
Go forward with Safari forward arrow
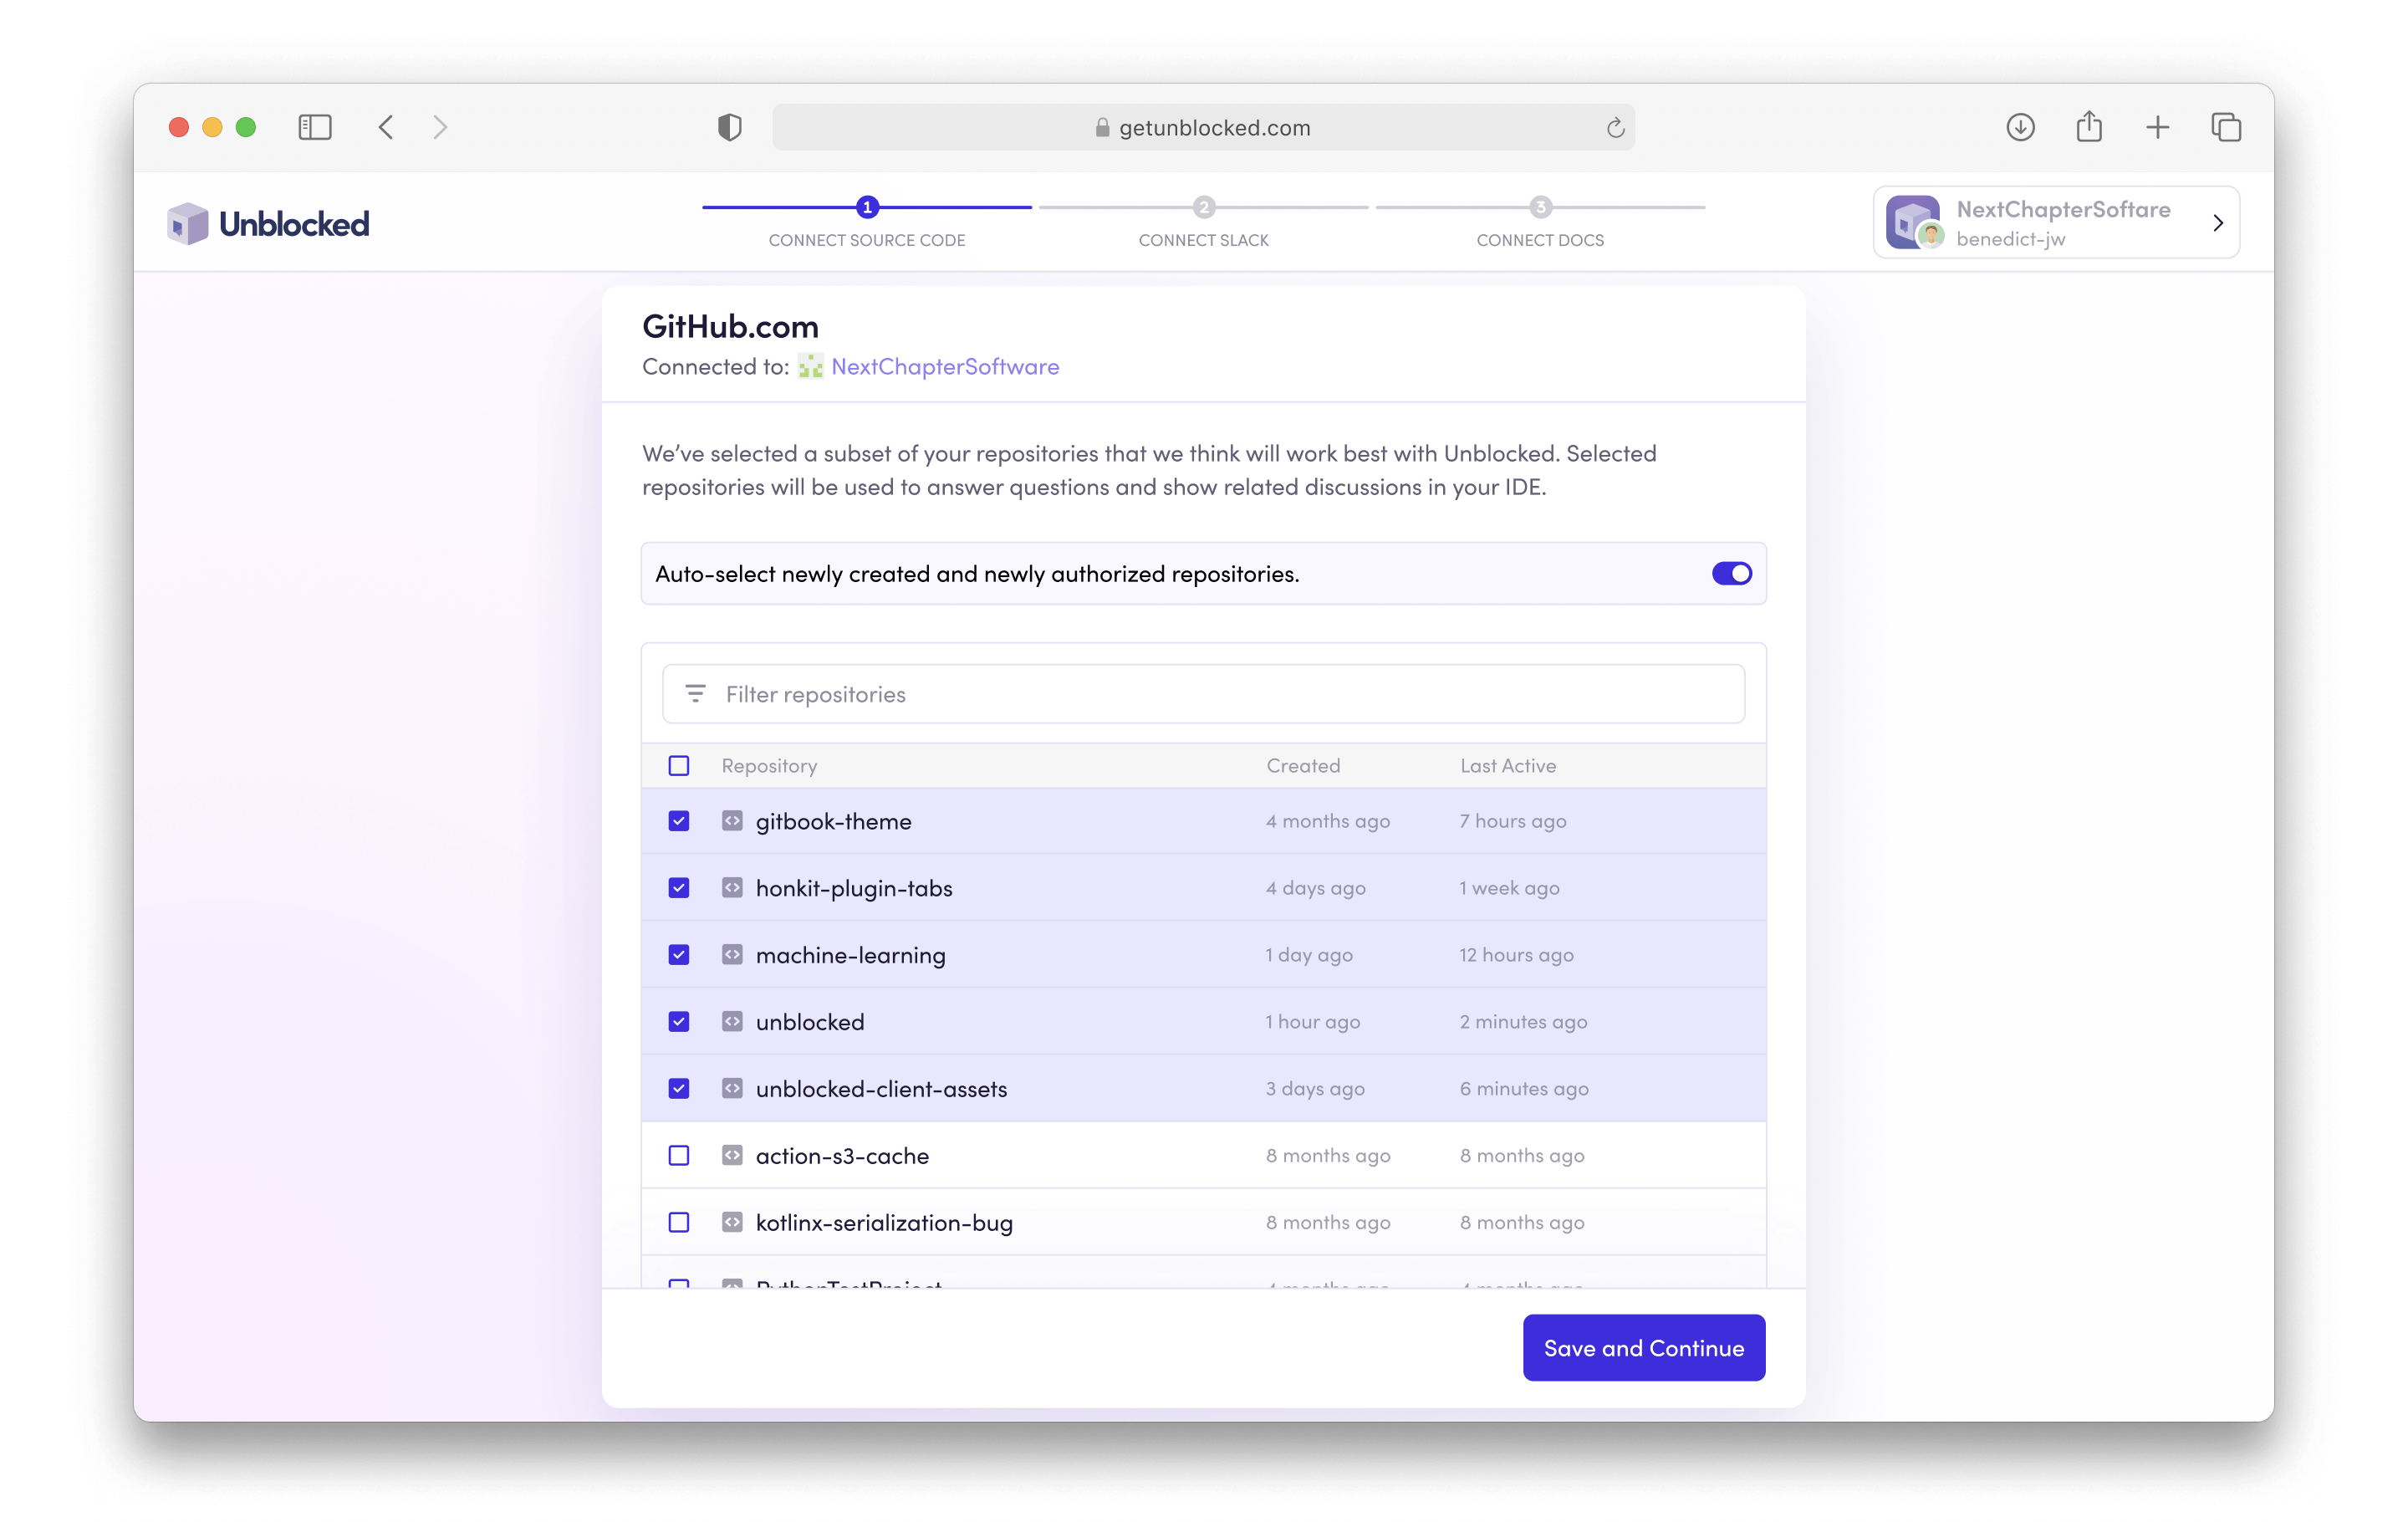(x=440, y=127)
